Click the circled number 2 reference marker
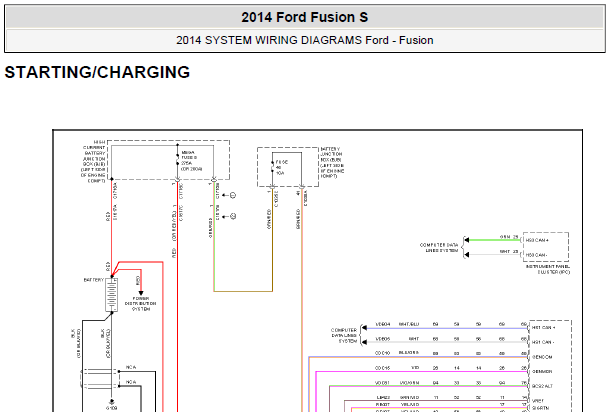 [233, 216]
